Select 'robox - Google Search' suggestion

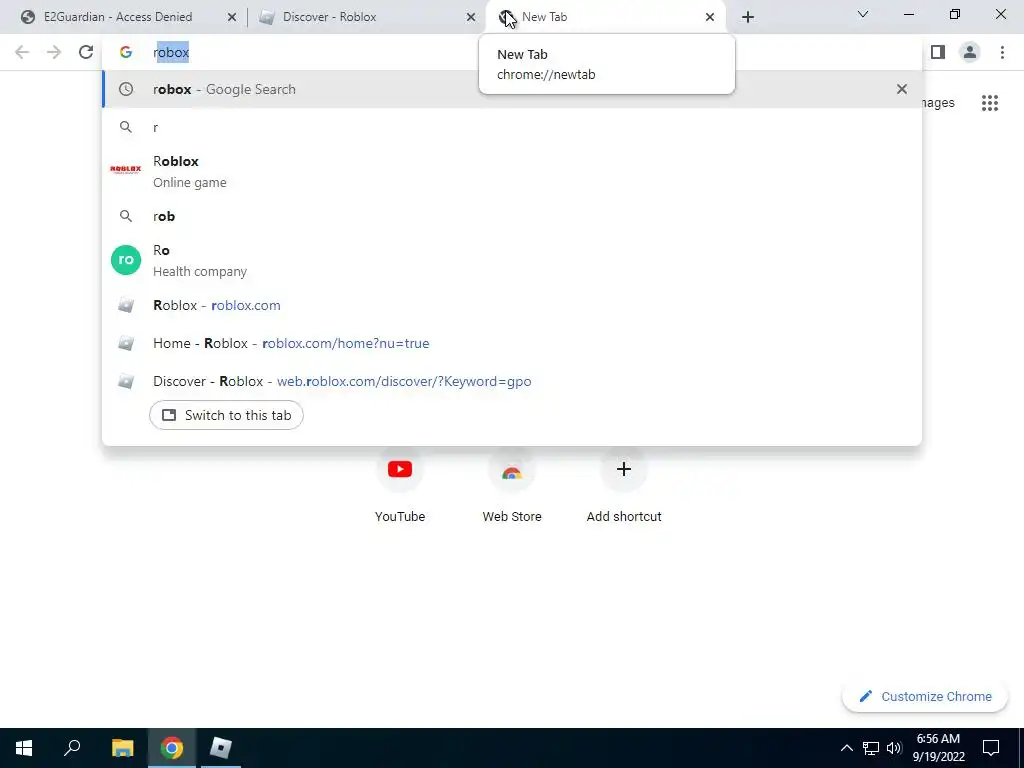[511, 89]
